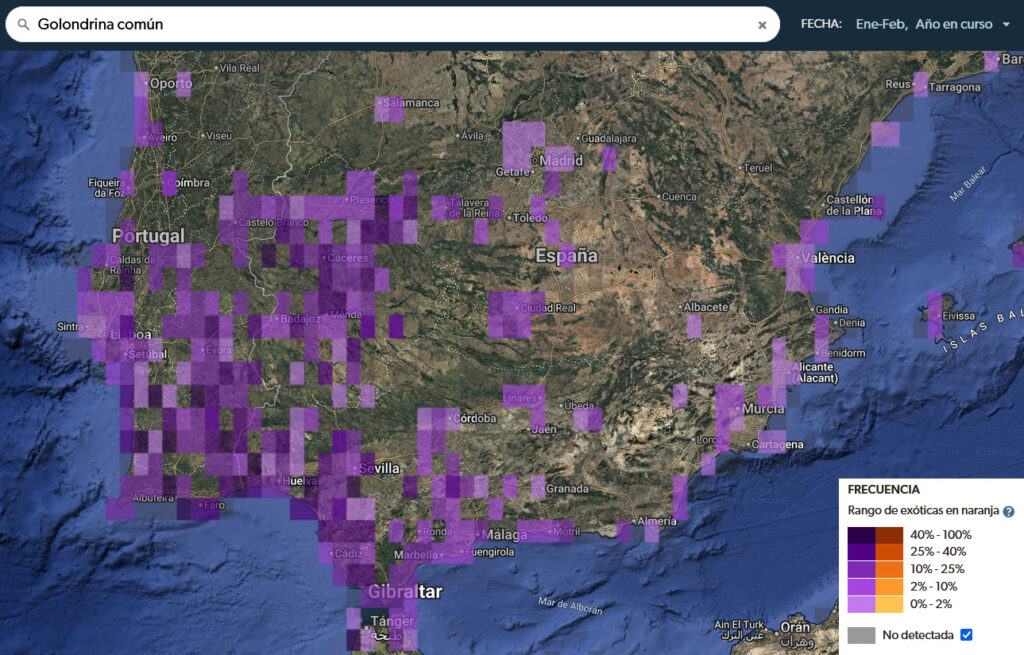1024x655 pixels.
Task: Click the FECHA label in the header
Action: pyautogui.click(x=821, y=24)
